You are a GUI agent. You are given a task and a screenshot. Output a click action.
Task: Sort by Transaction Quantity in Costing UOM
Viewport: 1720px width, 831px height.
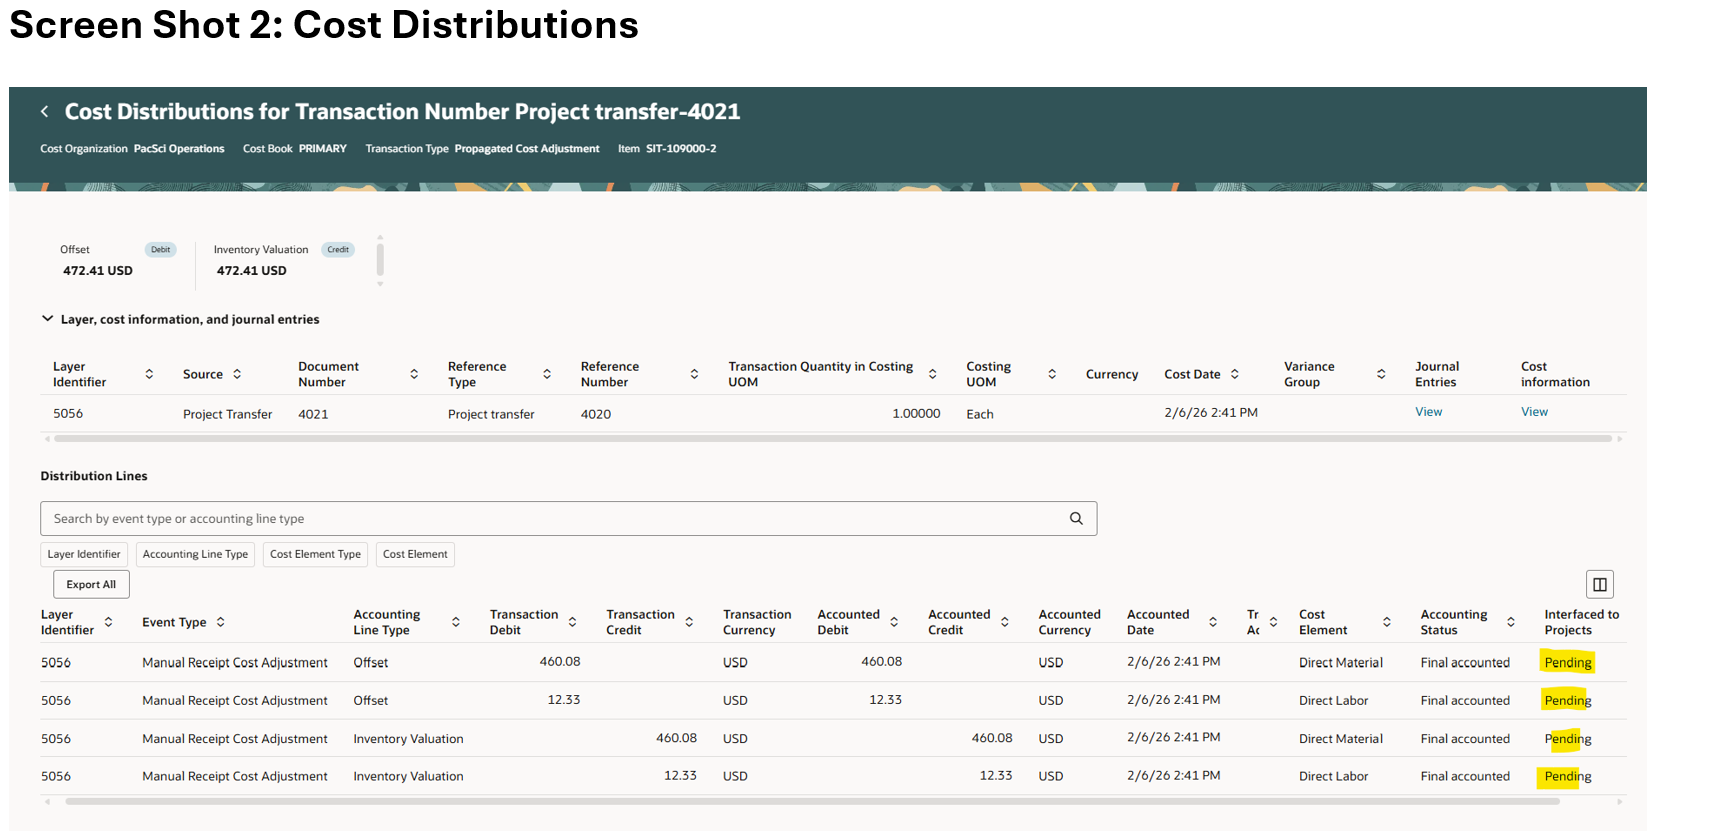[932, 374]
